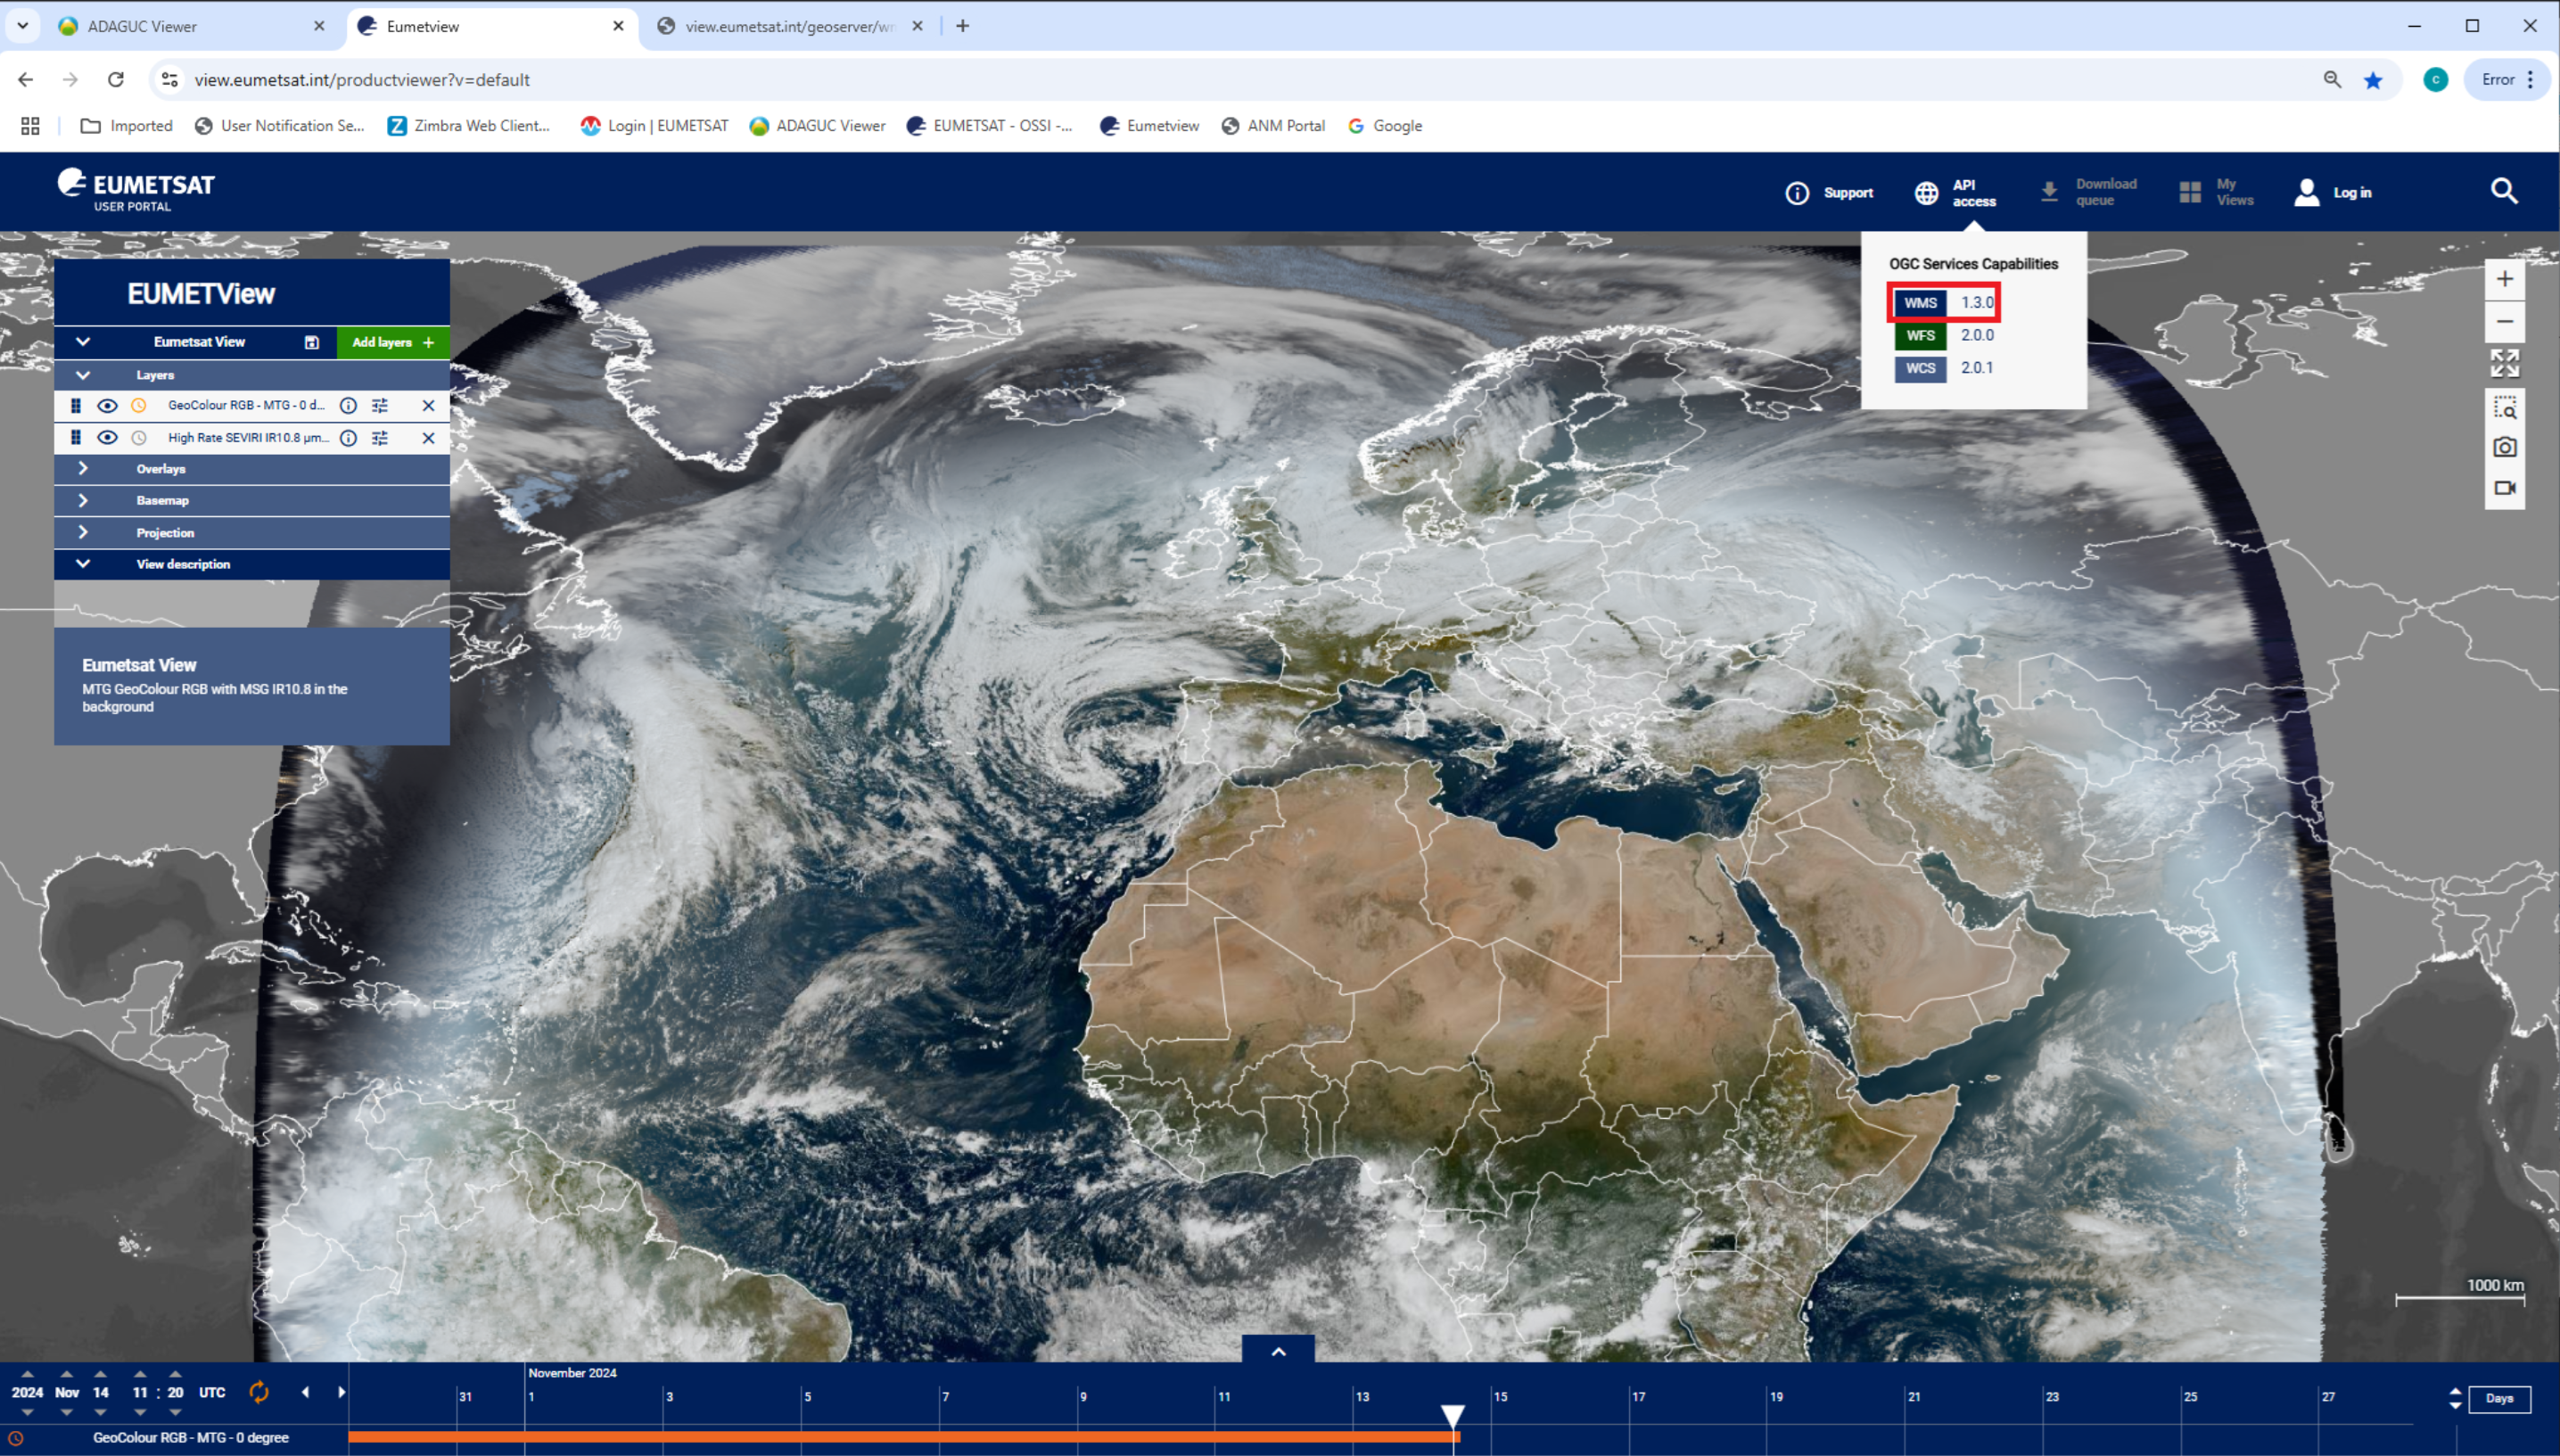Viewport: 2560px width, 1456px height.
Task: Click the green Add layers button
Action: tap(393, 342)
